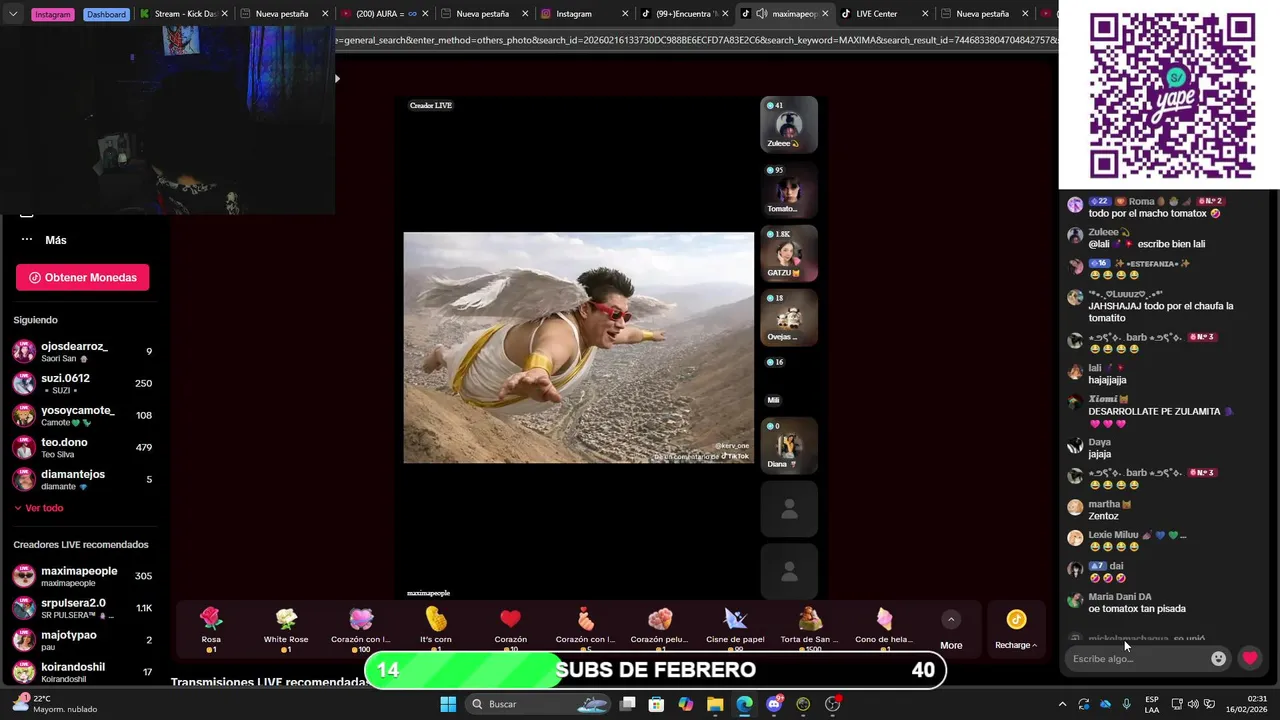Switch to Stream - Kick tab
The image size is (1280, 720).
[x=184, y=14]
